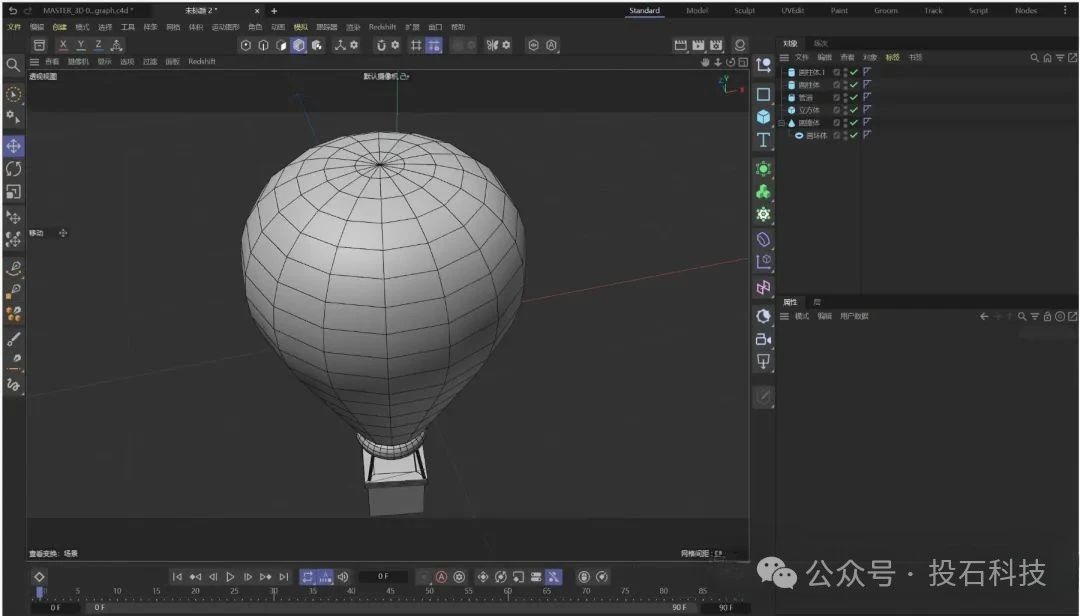Toggle X axis lock in toolbar
Viewport: 1080px width, 616px height.
63,45
